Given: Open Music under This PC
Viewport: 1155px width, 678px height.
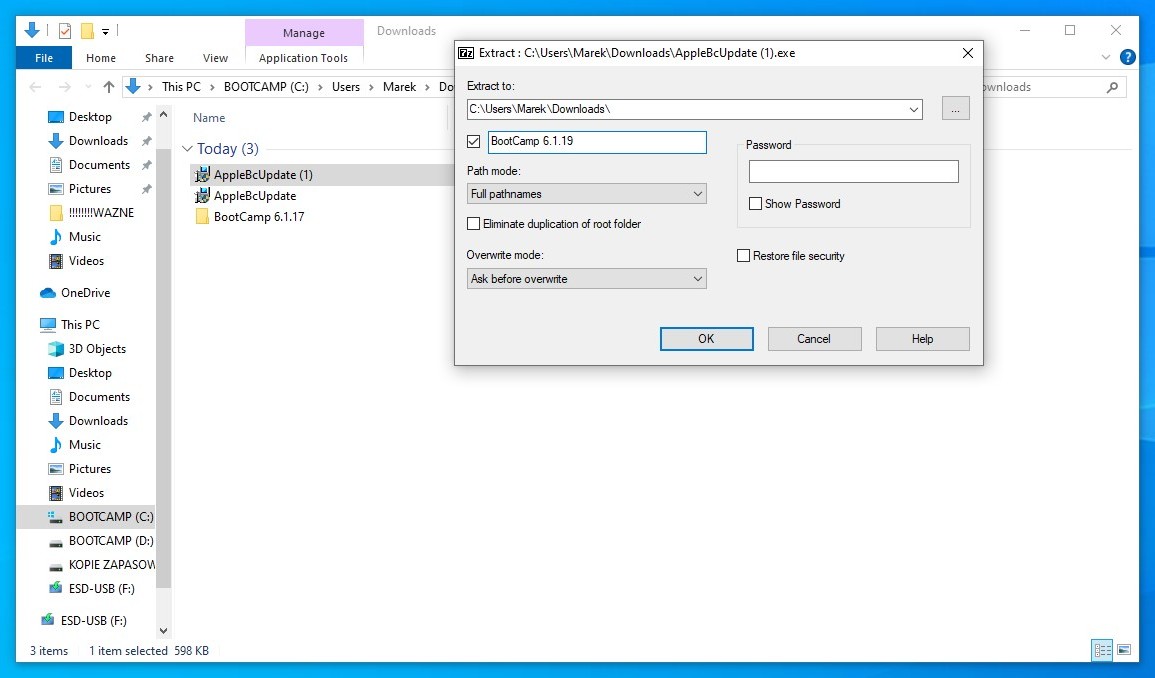Looking at the screenshot, I should 74,445.
